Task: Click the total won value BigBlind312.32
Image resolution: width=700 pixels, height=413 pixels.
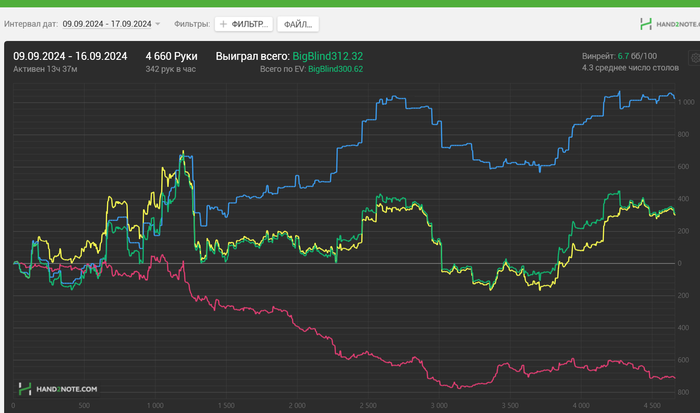Action: click(x=328, y=56)
